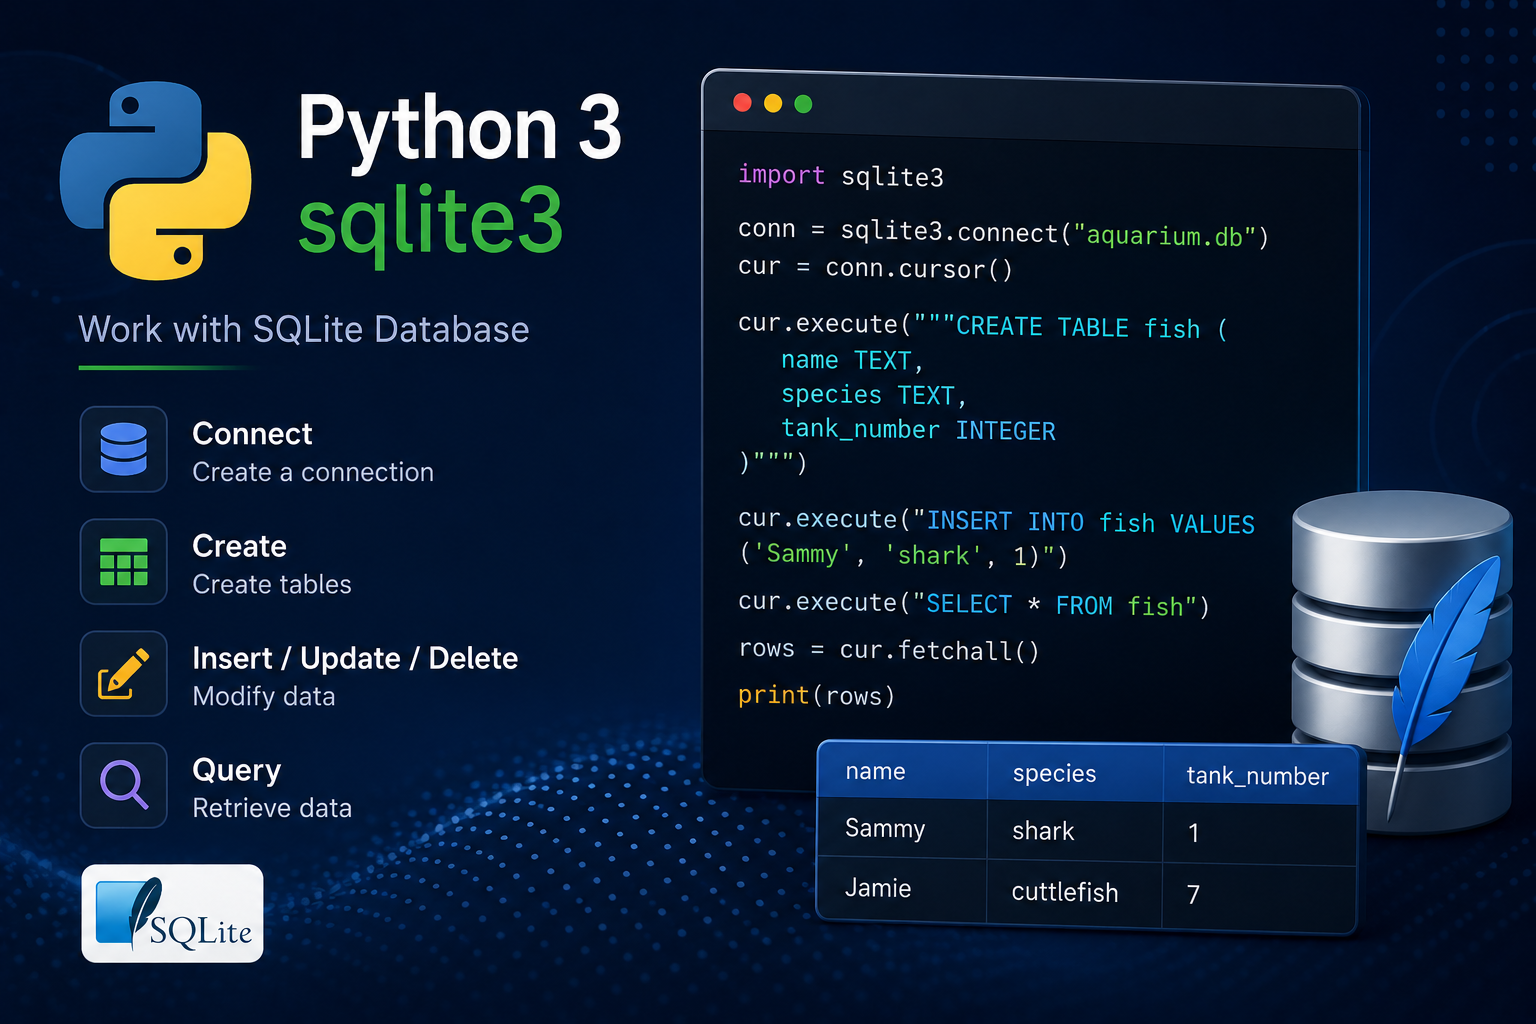Click the "tank_number INTEGER" code line

pos(918,430)
